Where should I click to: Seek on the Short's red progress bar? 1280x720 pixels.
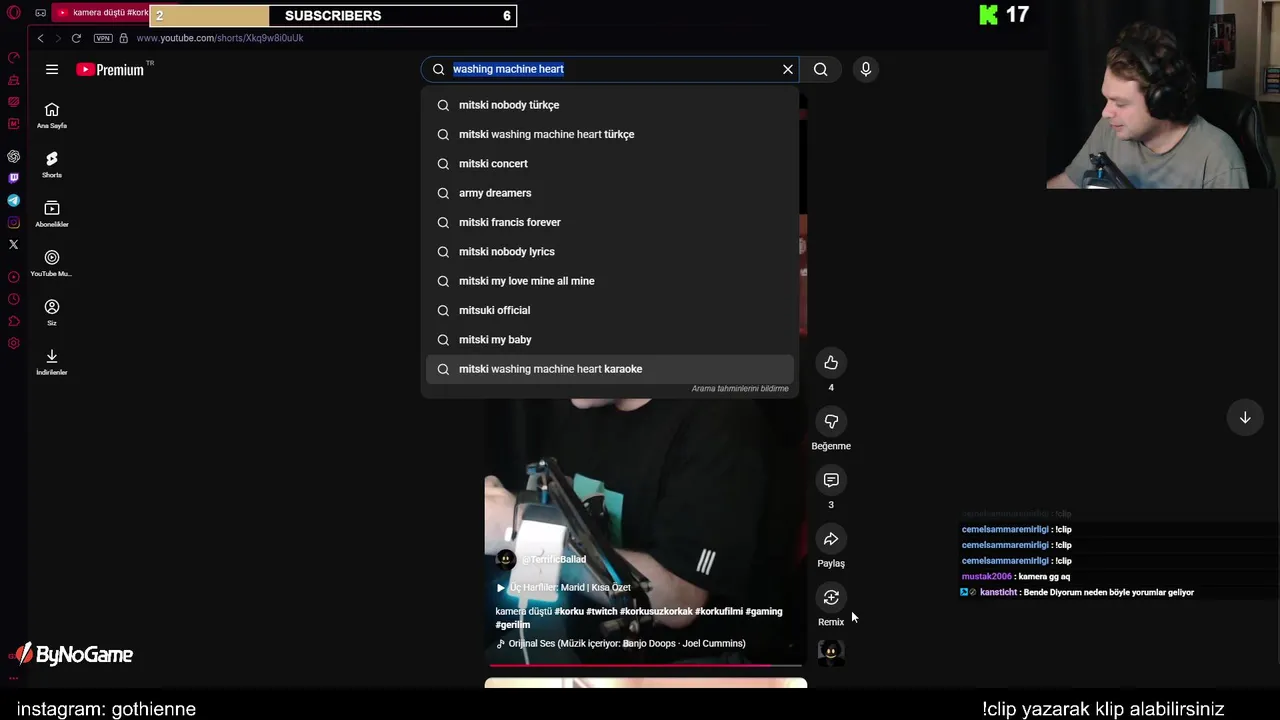point(645,665)
